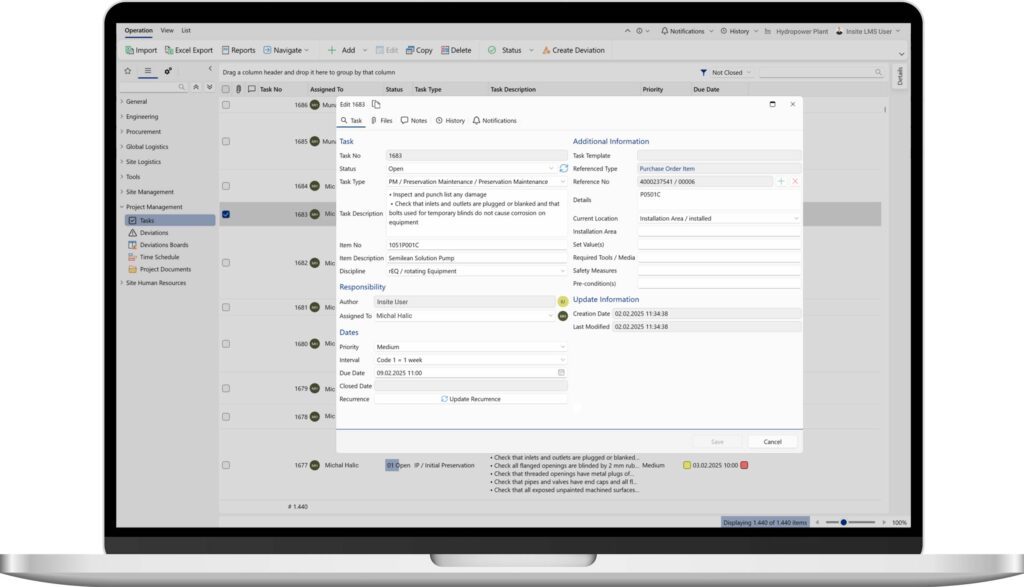Open the Not Closed filter dropdown
This screenshot has height=587, width=1024.
[726, 72]
